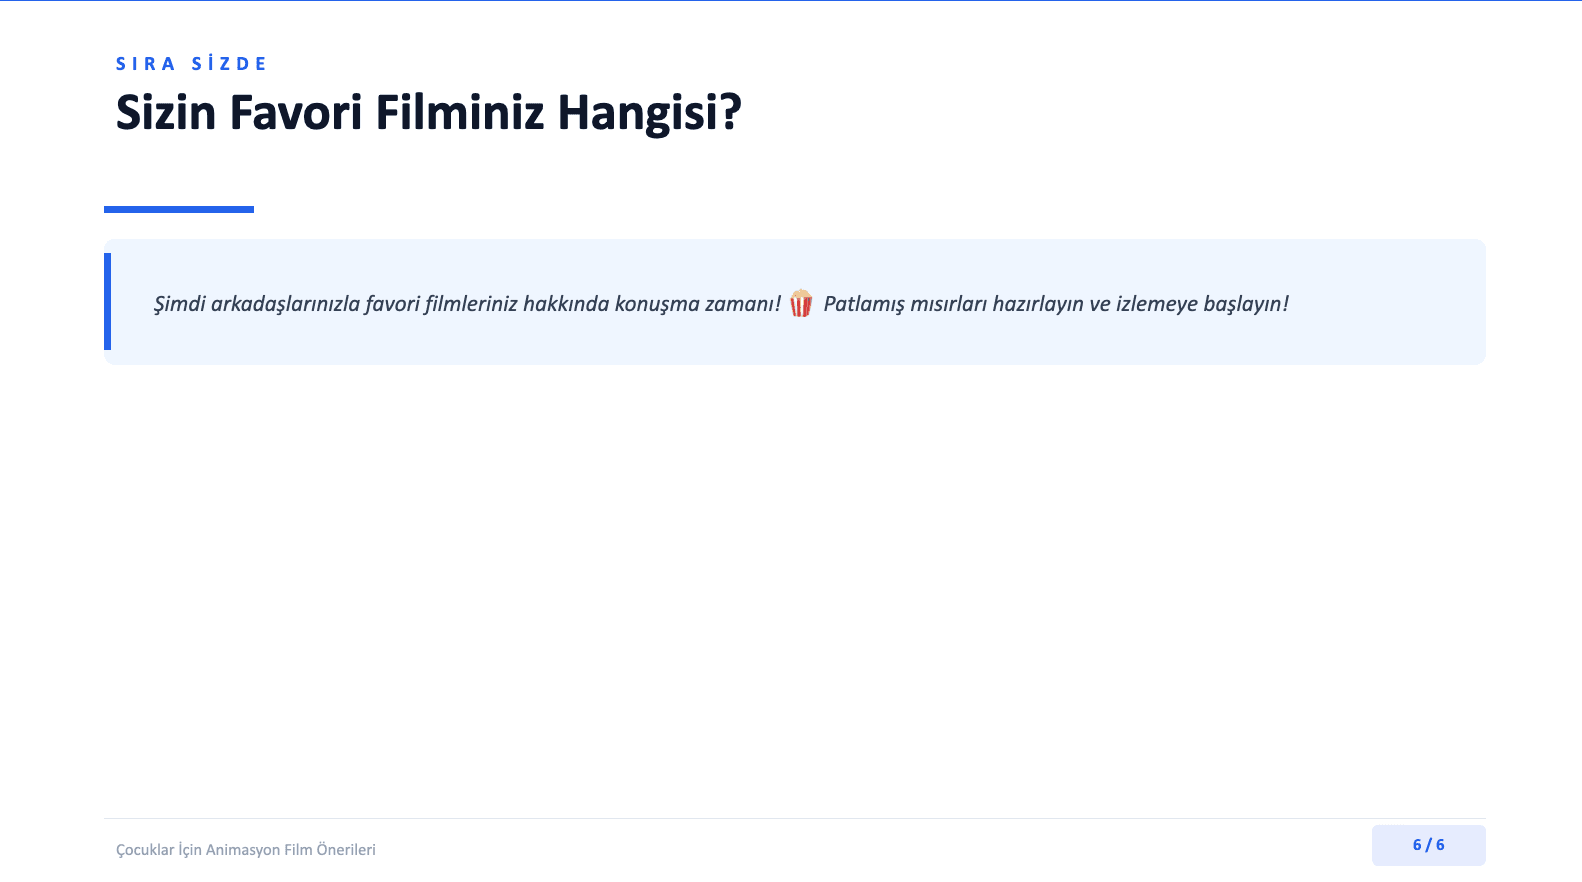Image resolution: width=1582 pixels, height=882 pixels.
Task: Click the footer text "Çocuklar İçin Animasyon Film Önerileri"
Action: pyautogui.click(x=246, y=850)
